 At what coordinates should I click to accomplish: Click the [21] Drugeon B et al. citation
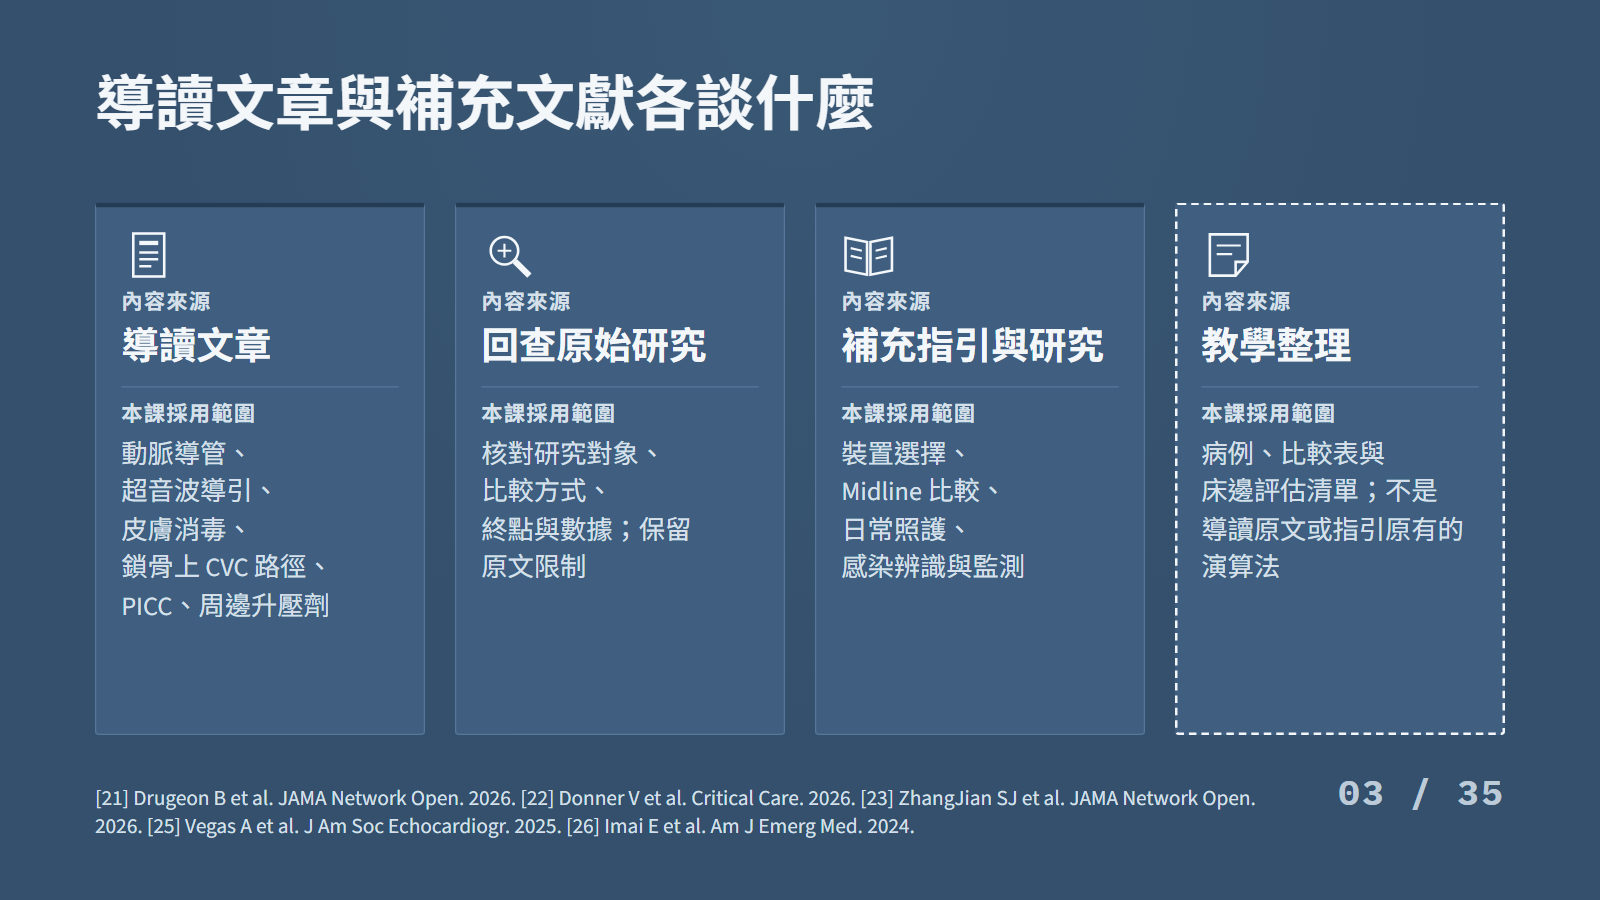(305, 798)
